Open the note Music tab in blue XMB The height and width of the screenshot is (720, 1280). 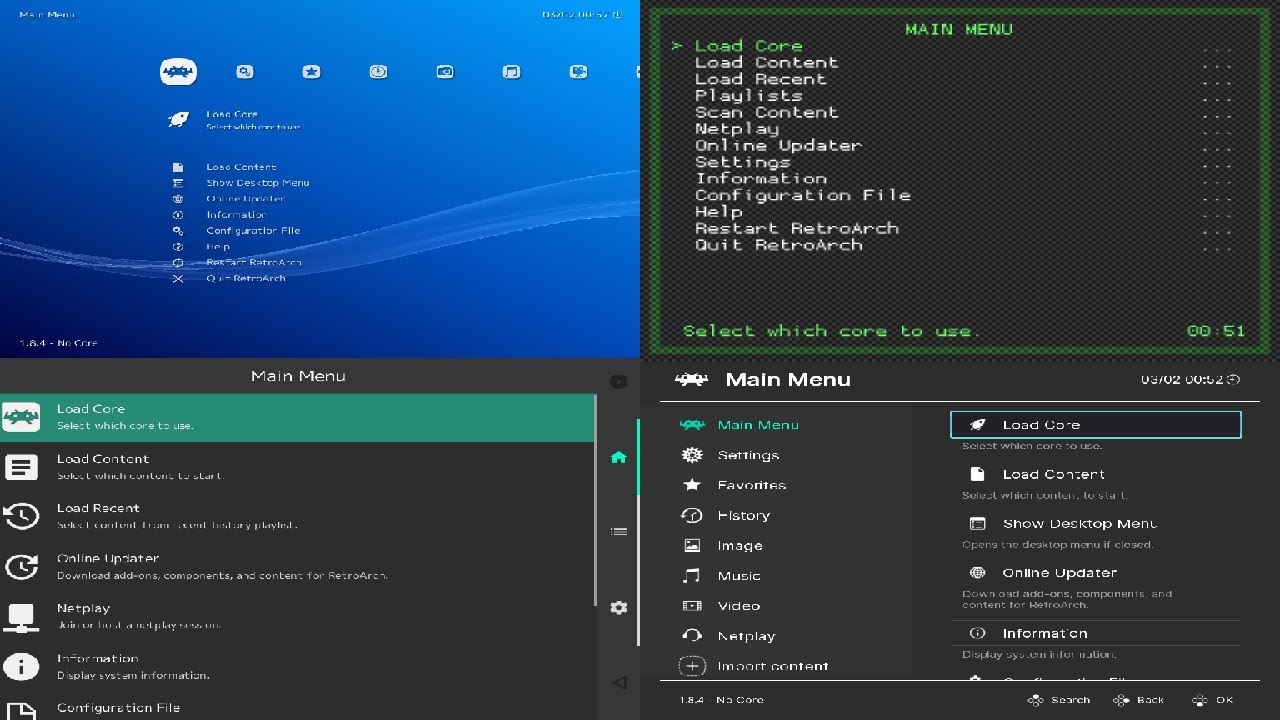click(511, 72)
